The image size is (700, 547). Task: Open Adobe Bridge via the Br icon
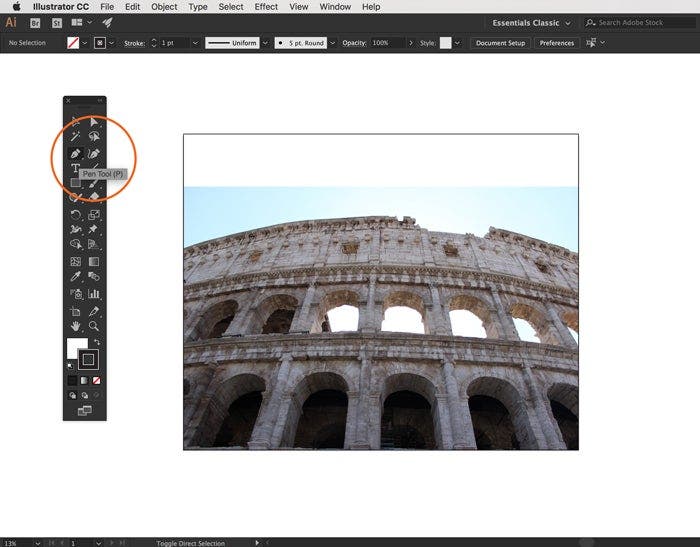click(x=36, y=22)
